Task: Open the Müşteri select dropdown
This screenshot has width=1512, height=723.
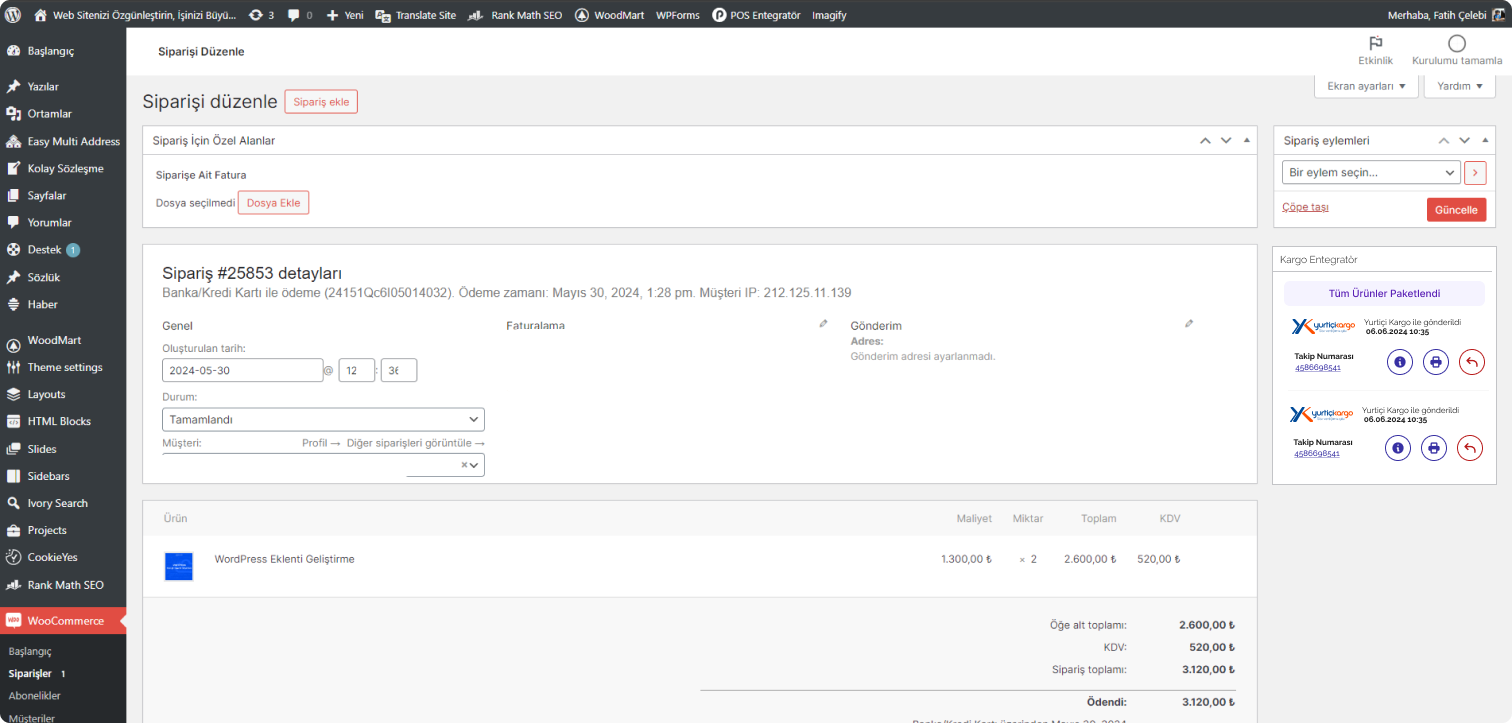Action: [323, 465]
